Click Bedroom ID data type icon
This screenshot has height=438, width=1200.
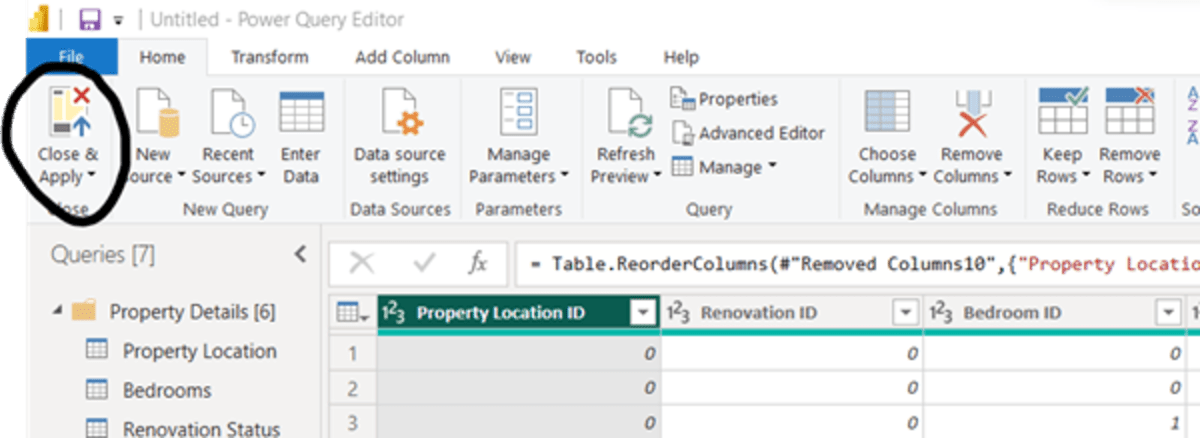(x=942, y=313)
